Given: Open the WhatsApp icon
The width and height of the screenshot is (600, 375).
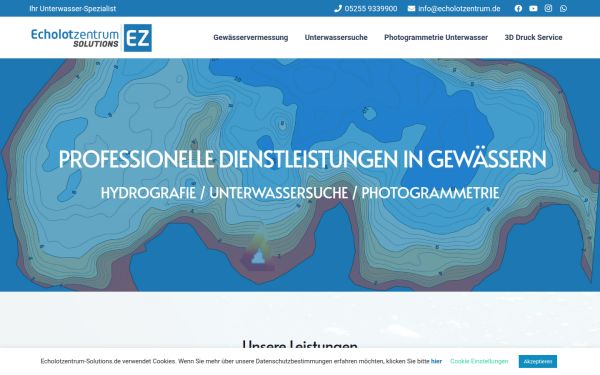Looking at the screenshot, I should coord(563,8).
